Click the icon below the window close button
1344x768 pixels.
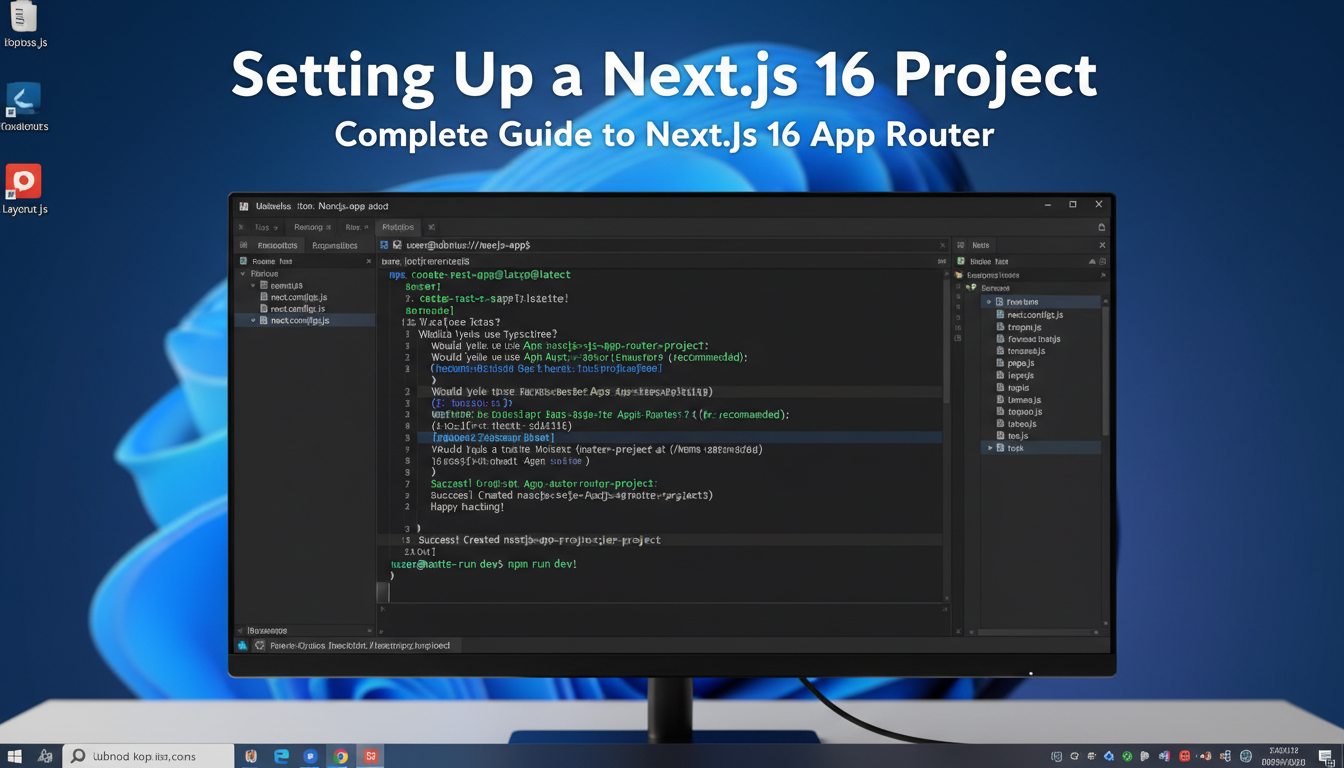pos(1101,227)
